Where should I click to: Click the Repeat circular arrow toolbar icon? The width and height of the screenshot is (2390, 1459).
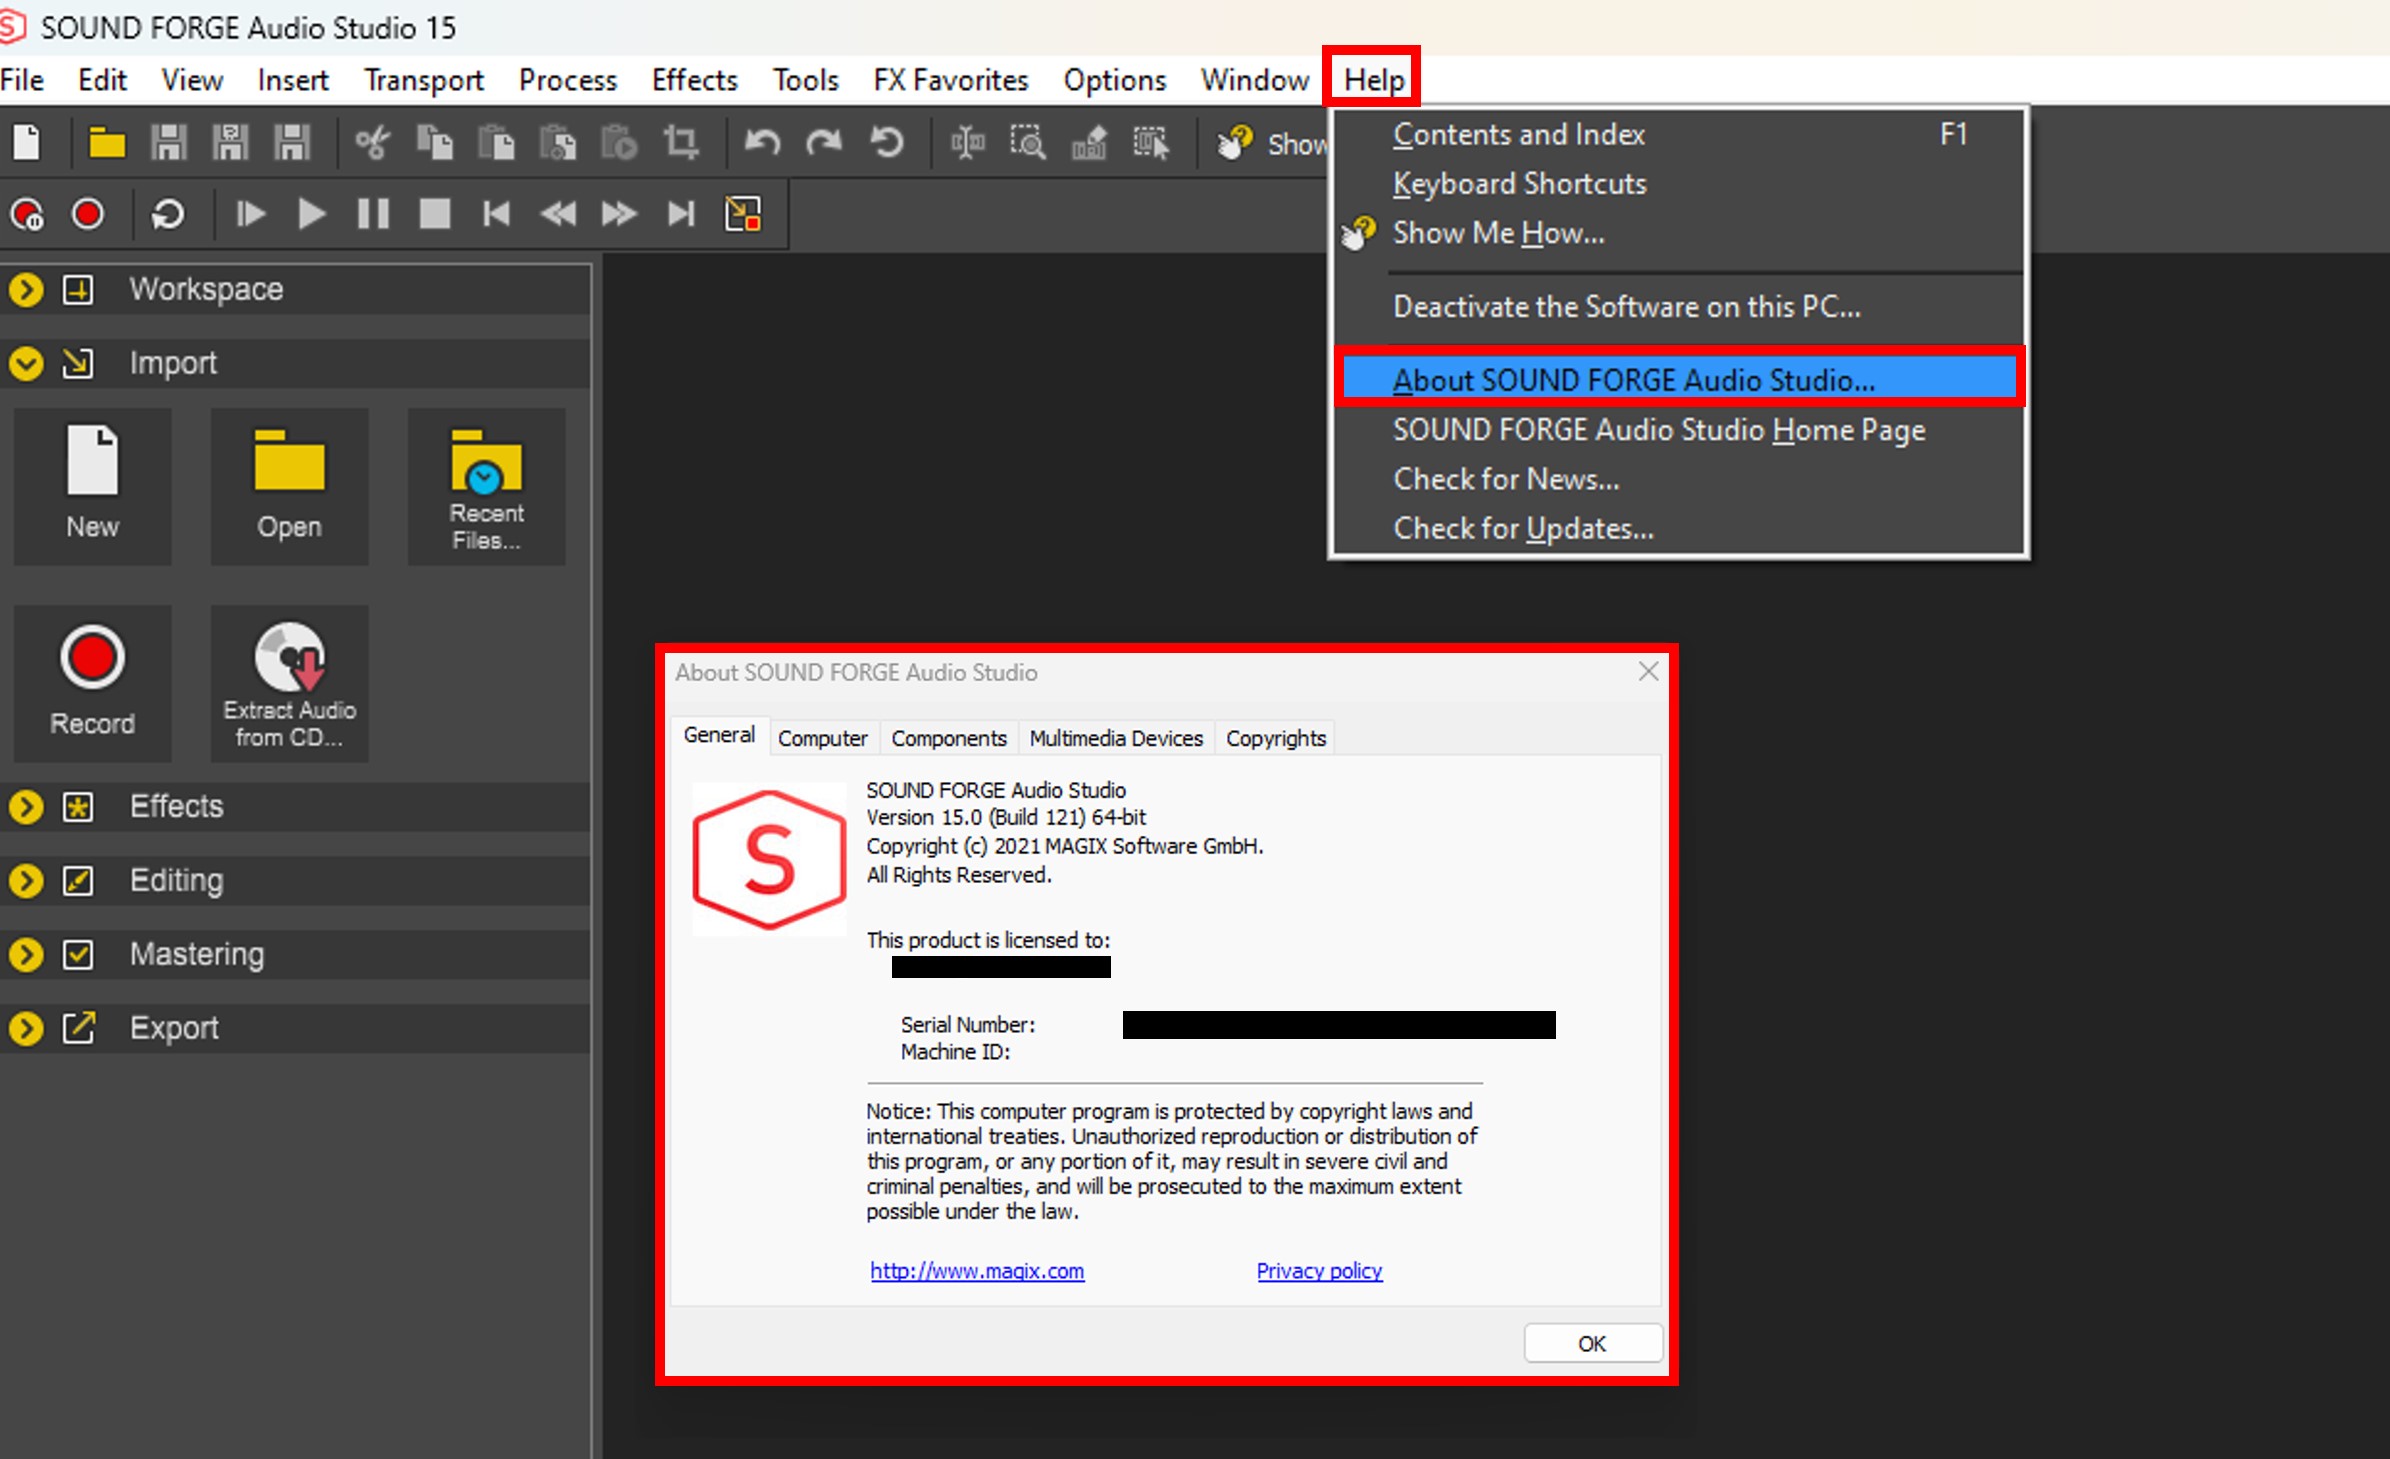click(x=886, y=142)
